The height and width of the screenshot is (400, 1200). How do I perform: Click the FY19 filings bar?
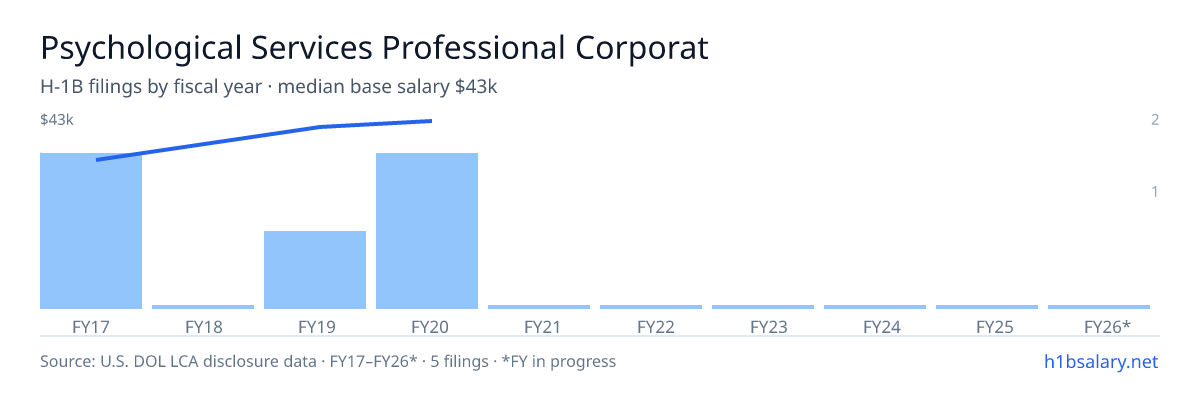click(x=315, y=270)
